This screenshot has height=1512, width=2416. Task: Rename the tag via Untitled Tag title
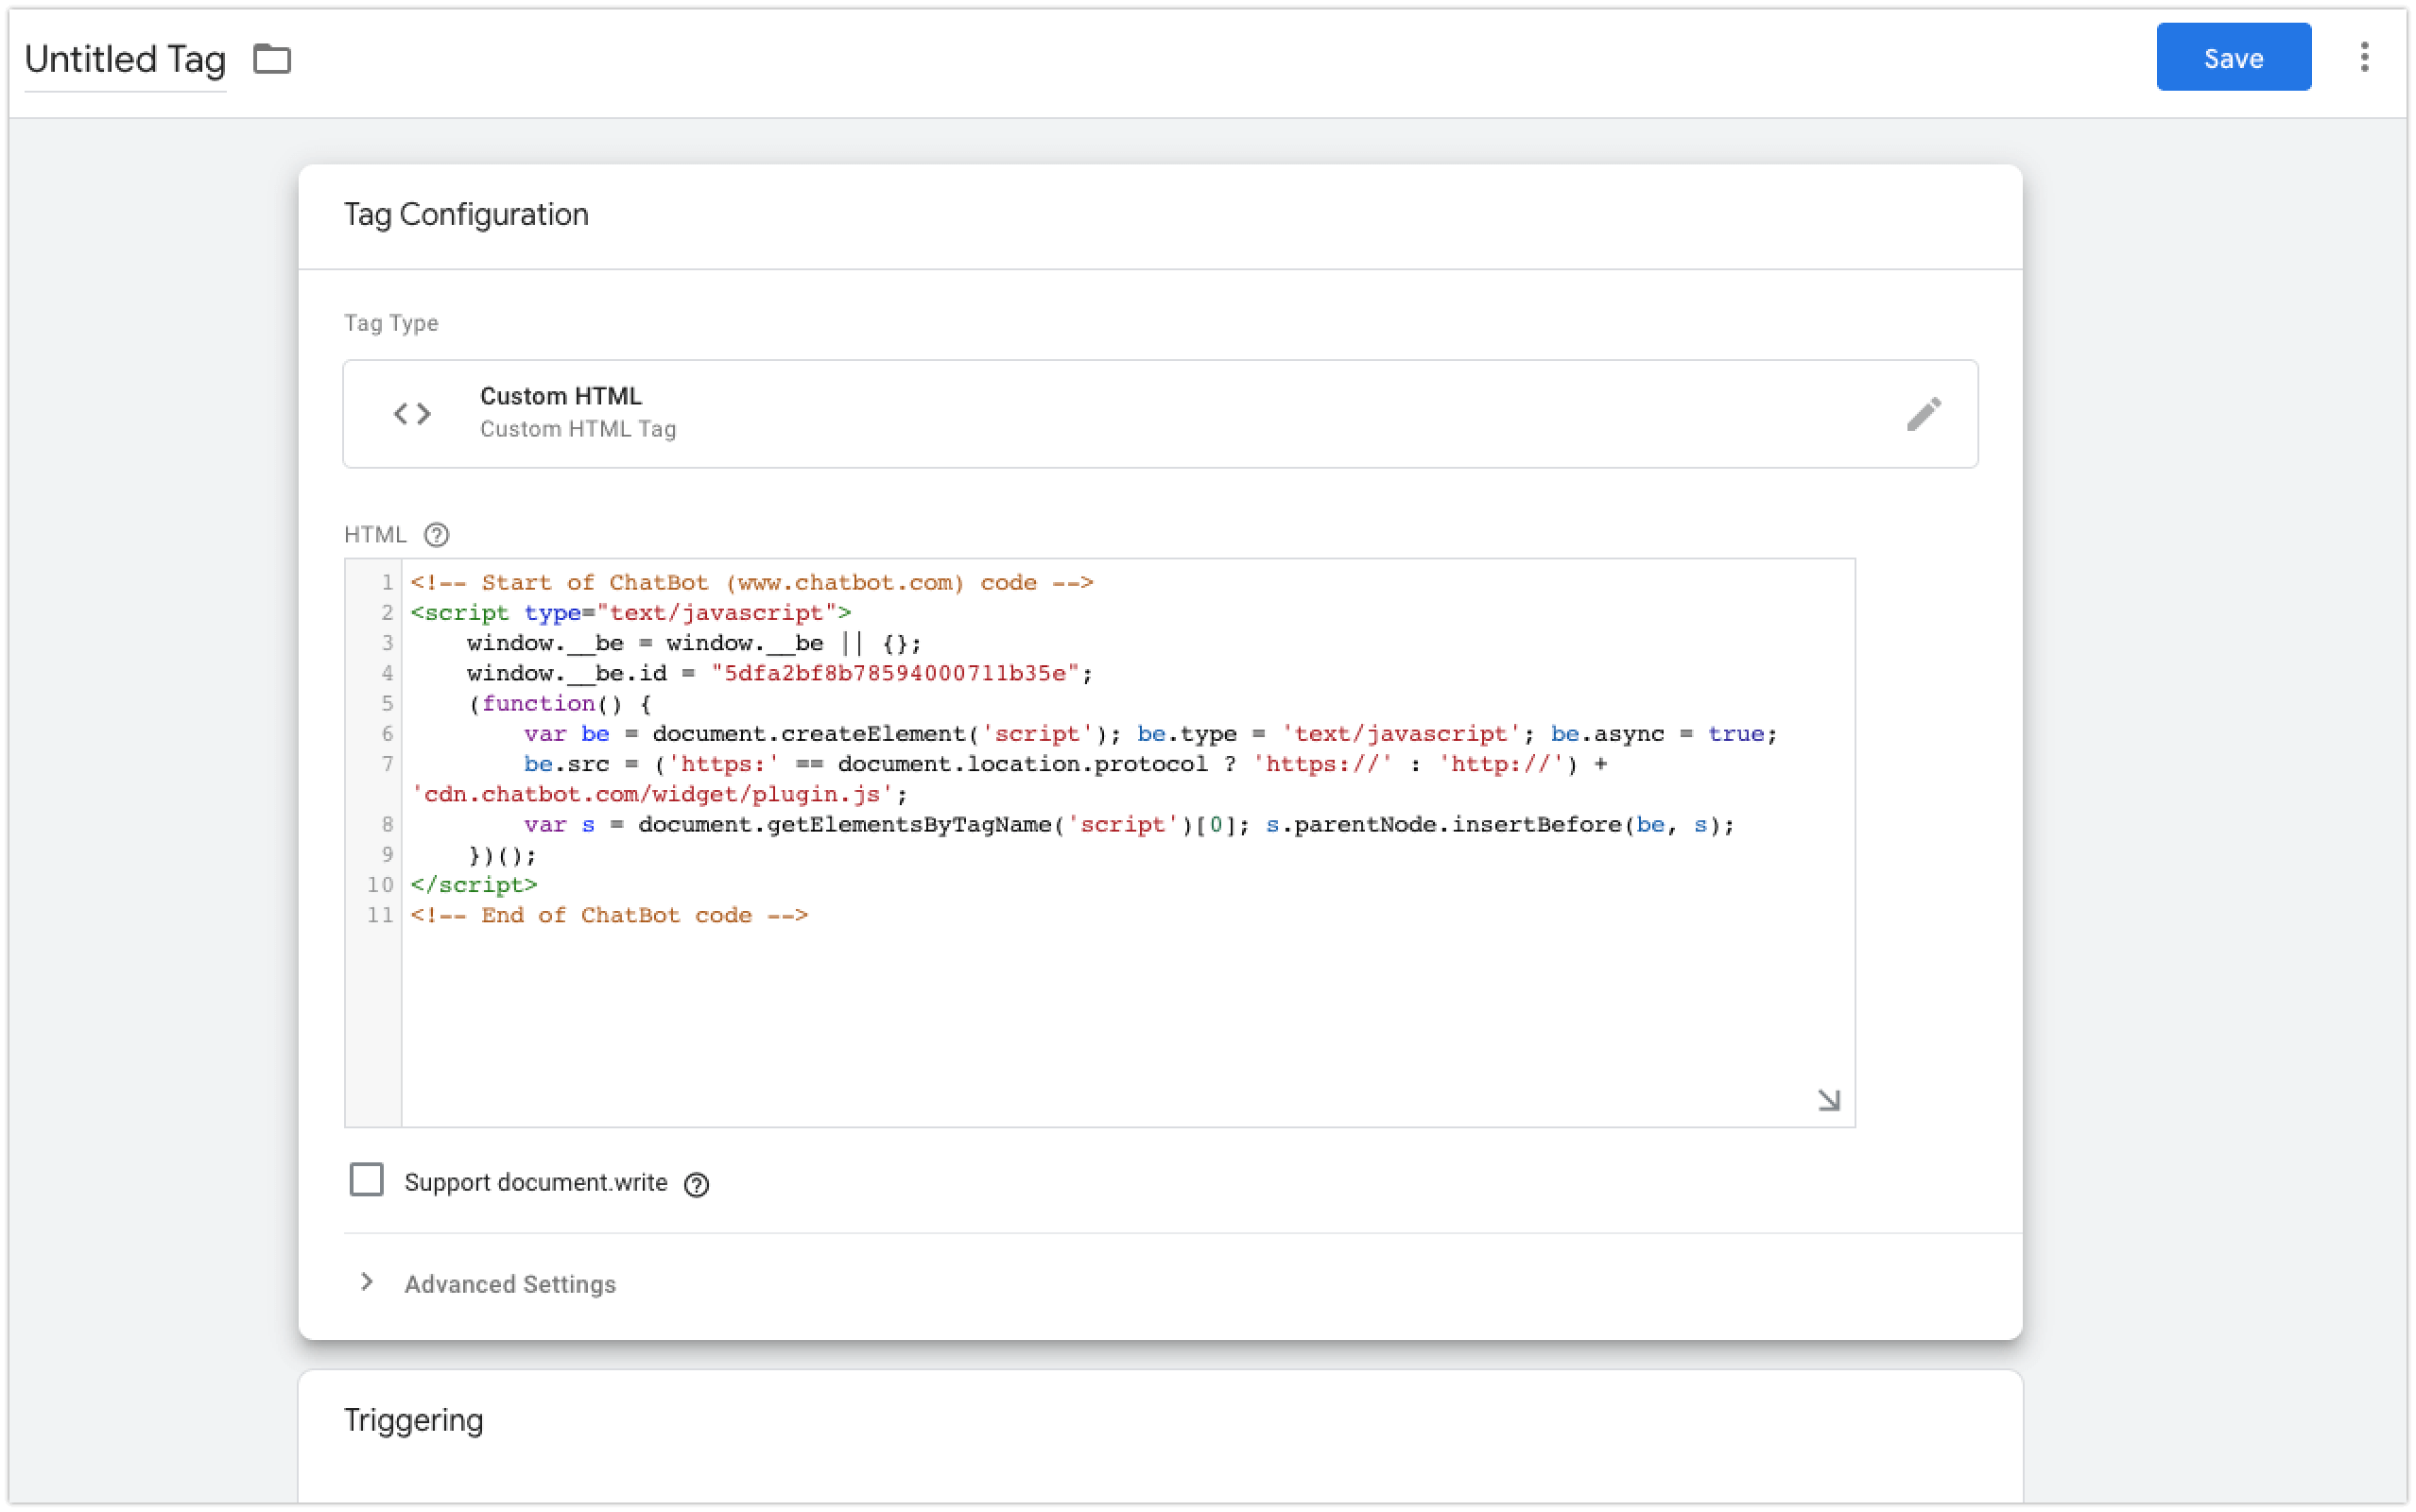tap(125, 59)
